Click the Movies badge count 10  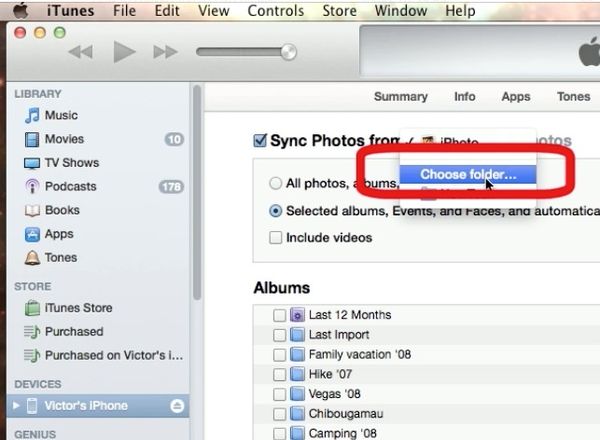tap(174, 139)
